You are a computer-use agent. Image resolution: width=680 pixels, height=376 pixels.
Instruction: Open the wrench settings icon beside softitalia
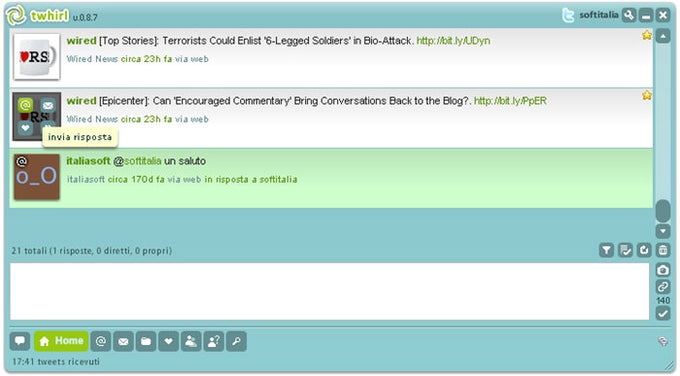pyautogui.click(x=628, y=16)
